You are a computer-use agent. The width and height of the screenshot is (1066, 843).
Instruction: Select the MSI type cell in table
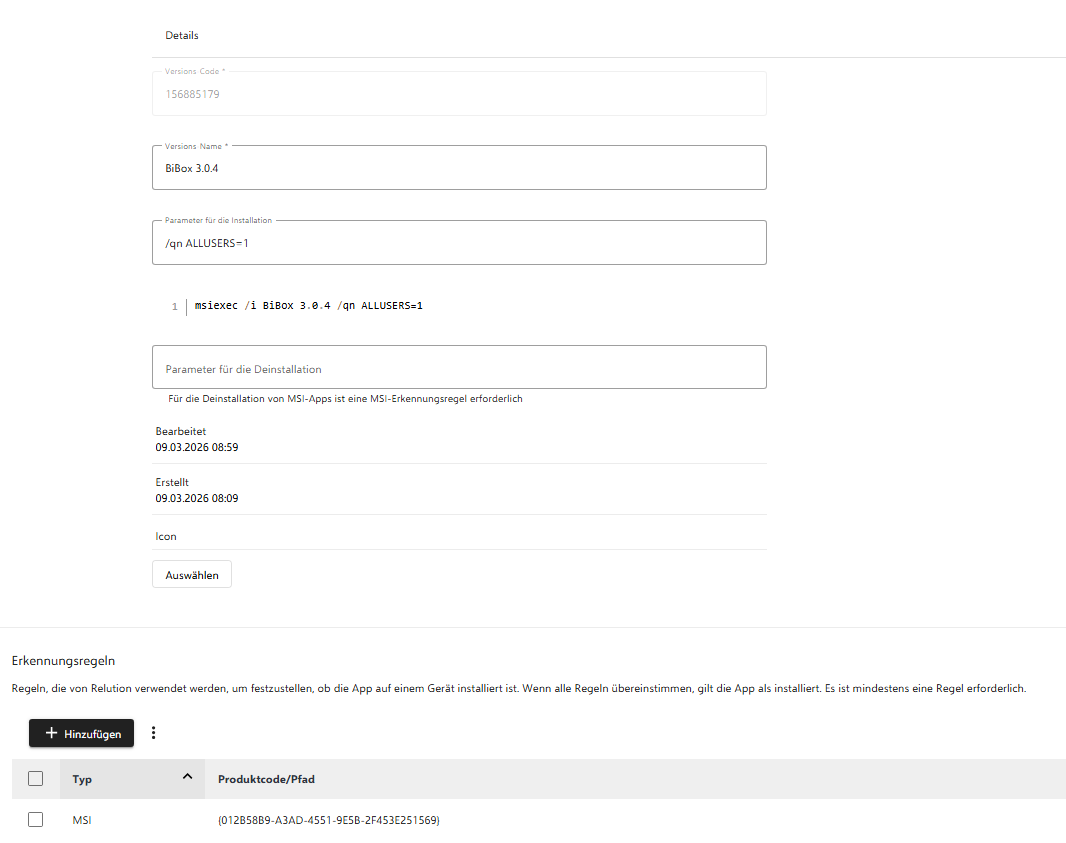[82, 820]
